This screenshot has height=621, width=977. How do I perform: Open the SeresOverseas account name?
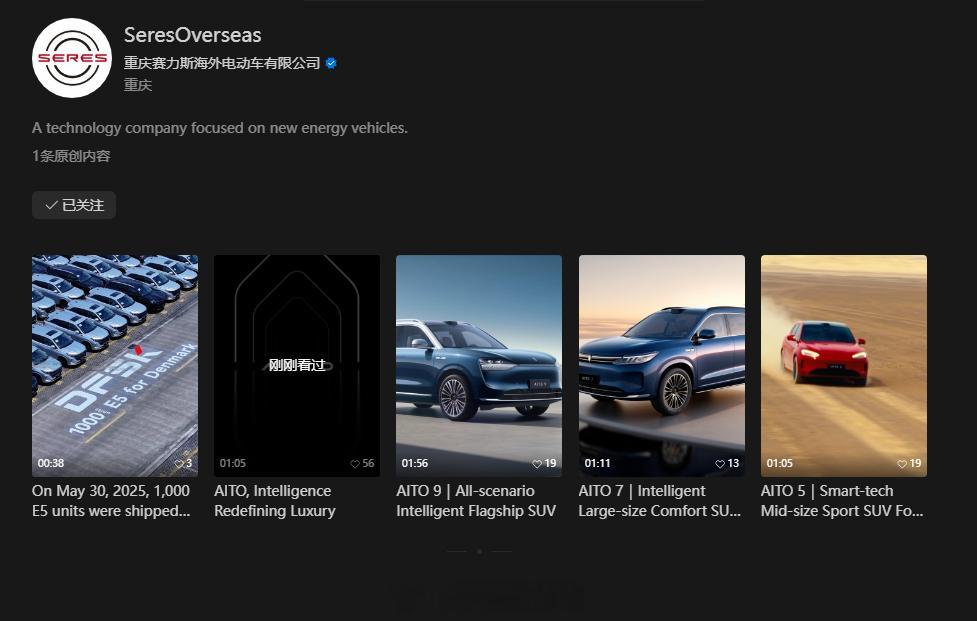(x=193, y=35)
